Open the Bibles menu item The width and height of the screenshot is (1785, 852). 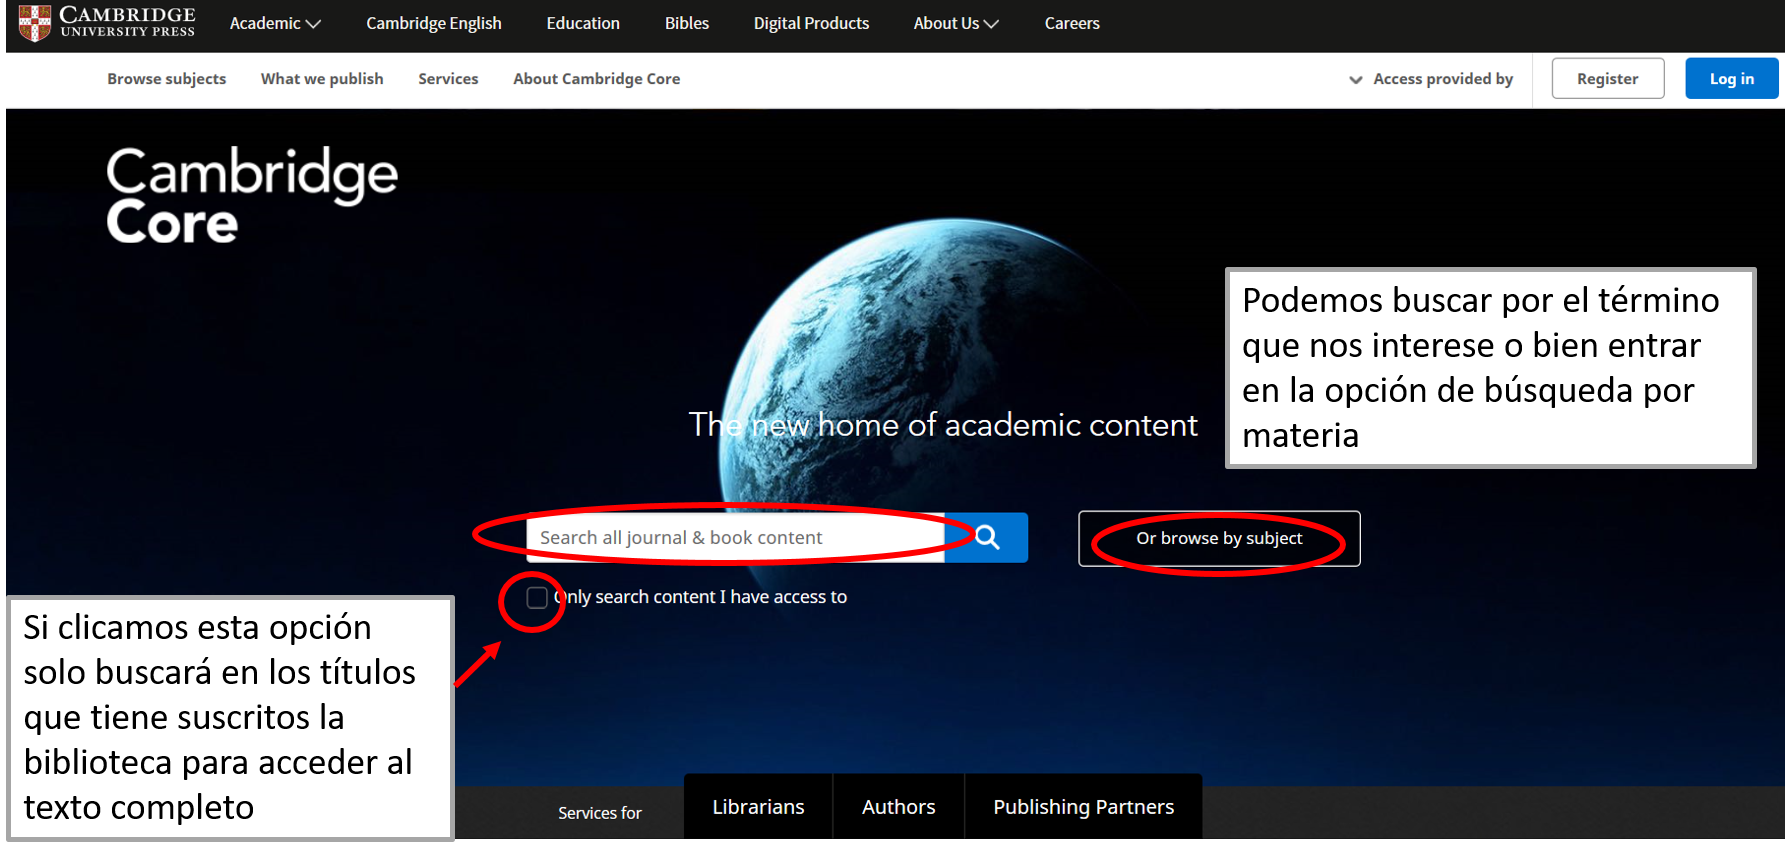click(687, 23)
